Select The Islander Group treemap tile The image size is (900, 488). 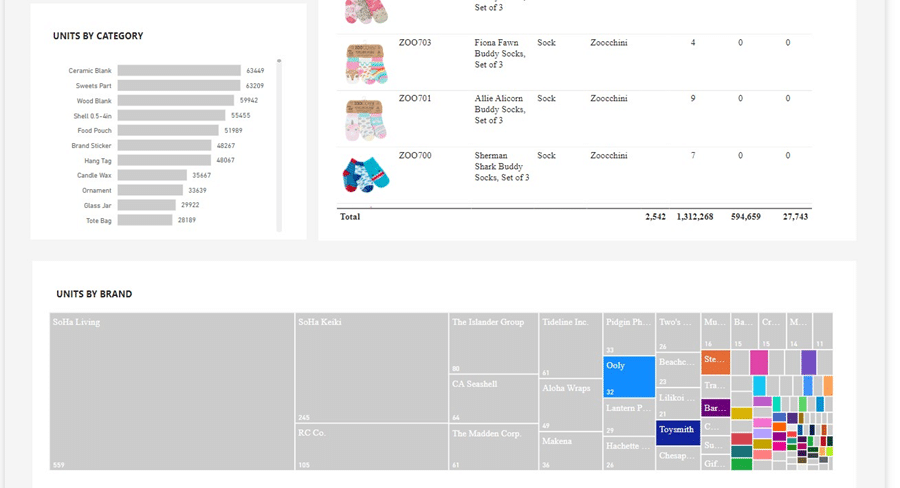[x=494, y=343]
